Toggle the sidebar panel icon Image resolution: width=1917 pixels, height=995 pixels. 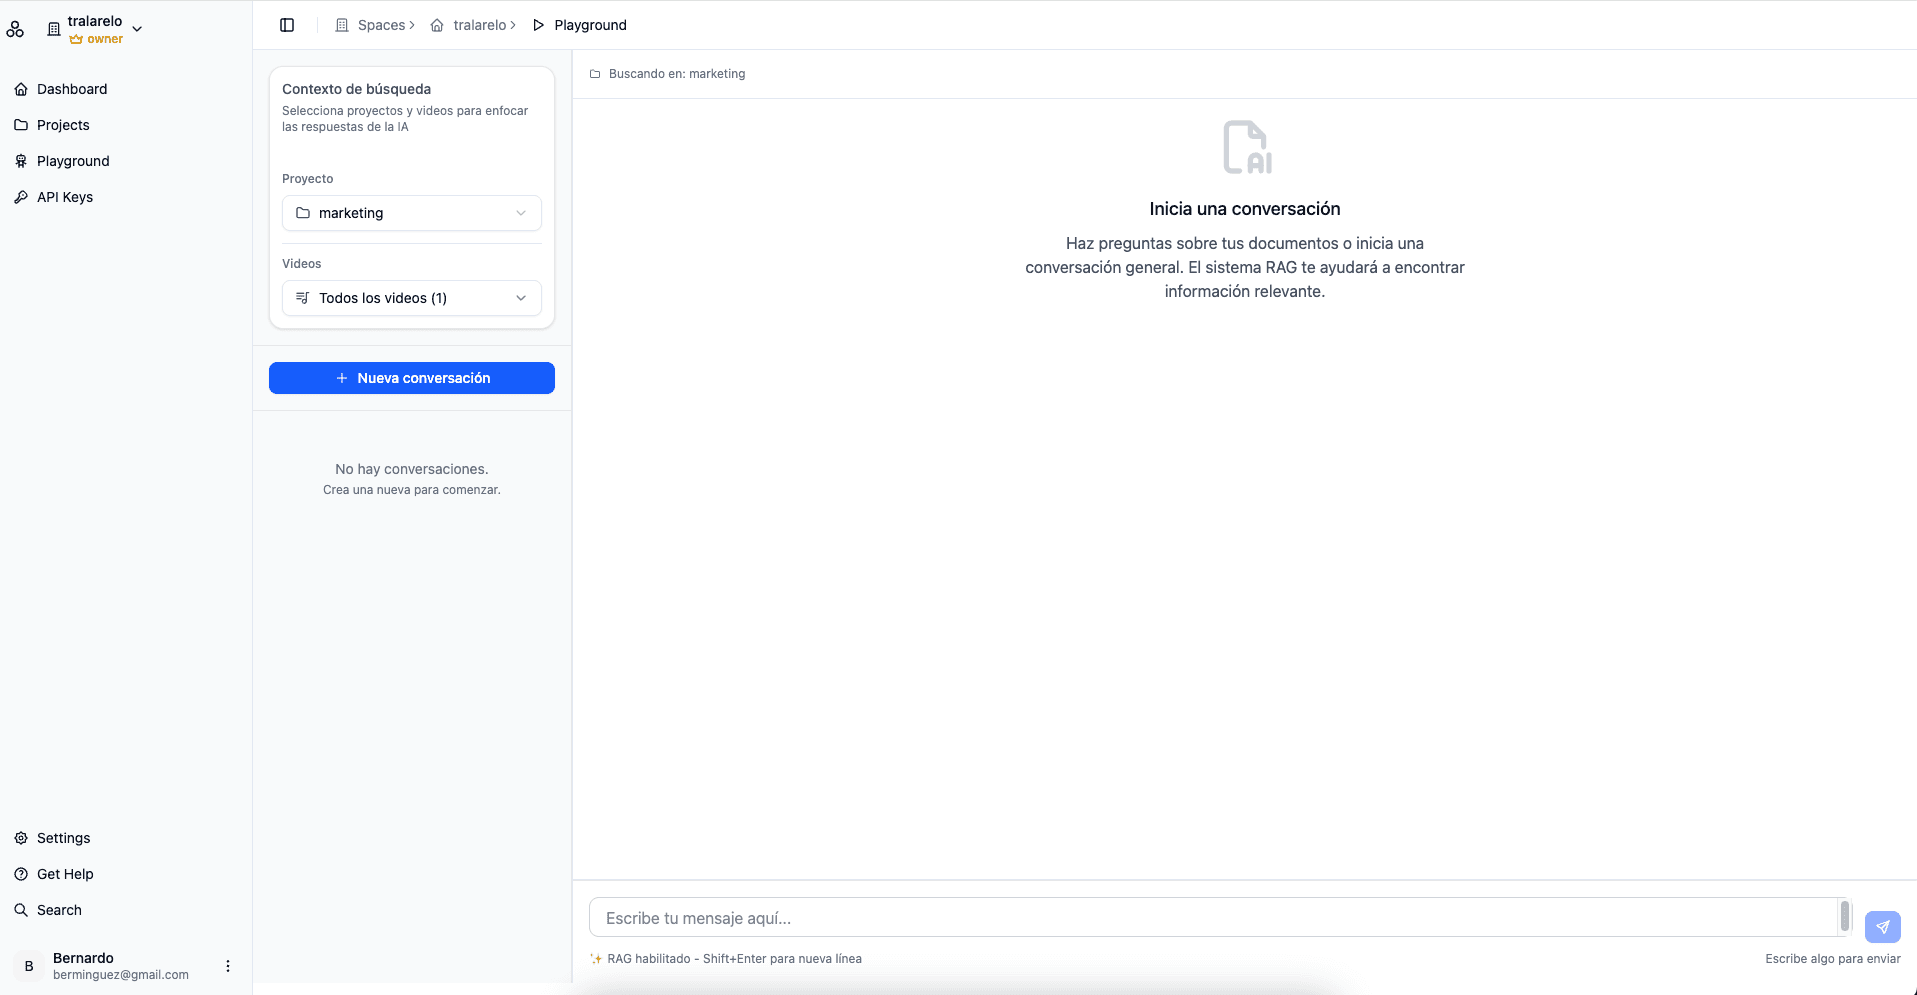click(287, 25)
